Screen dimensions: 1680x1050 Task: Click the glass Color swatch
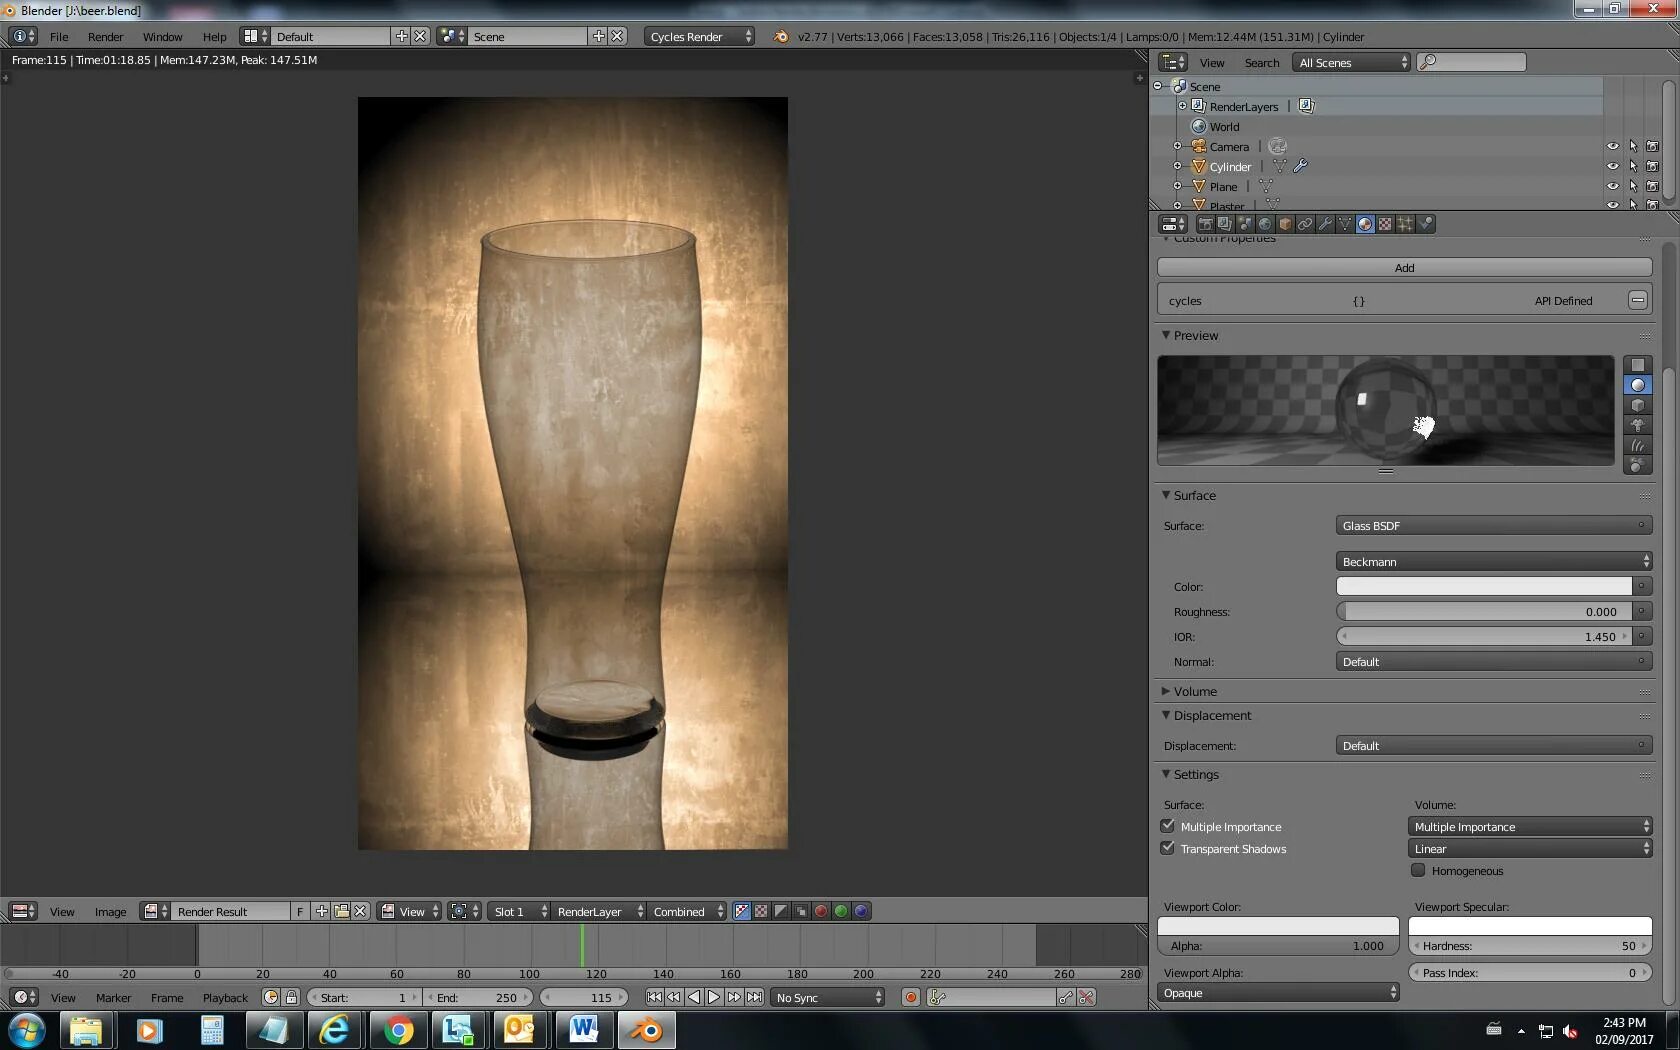coord(1484,586)
